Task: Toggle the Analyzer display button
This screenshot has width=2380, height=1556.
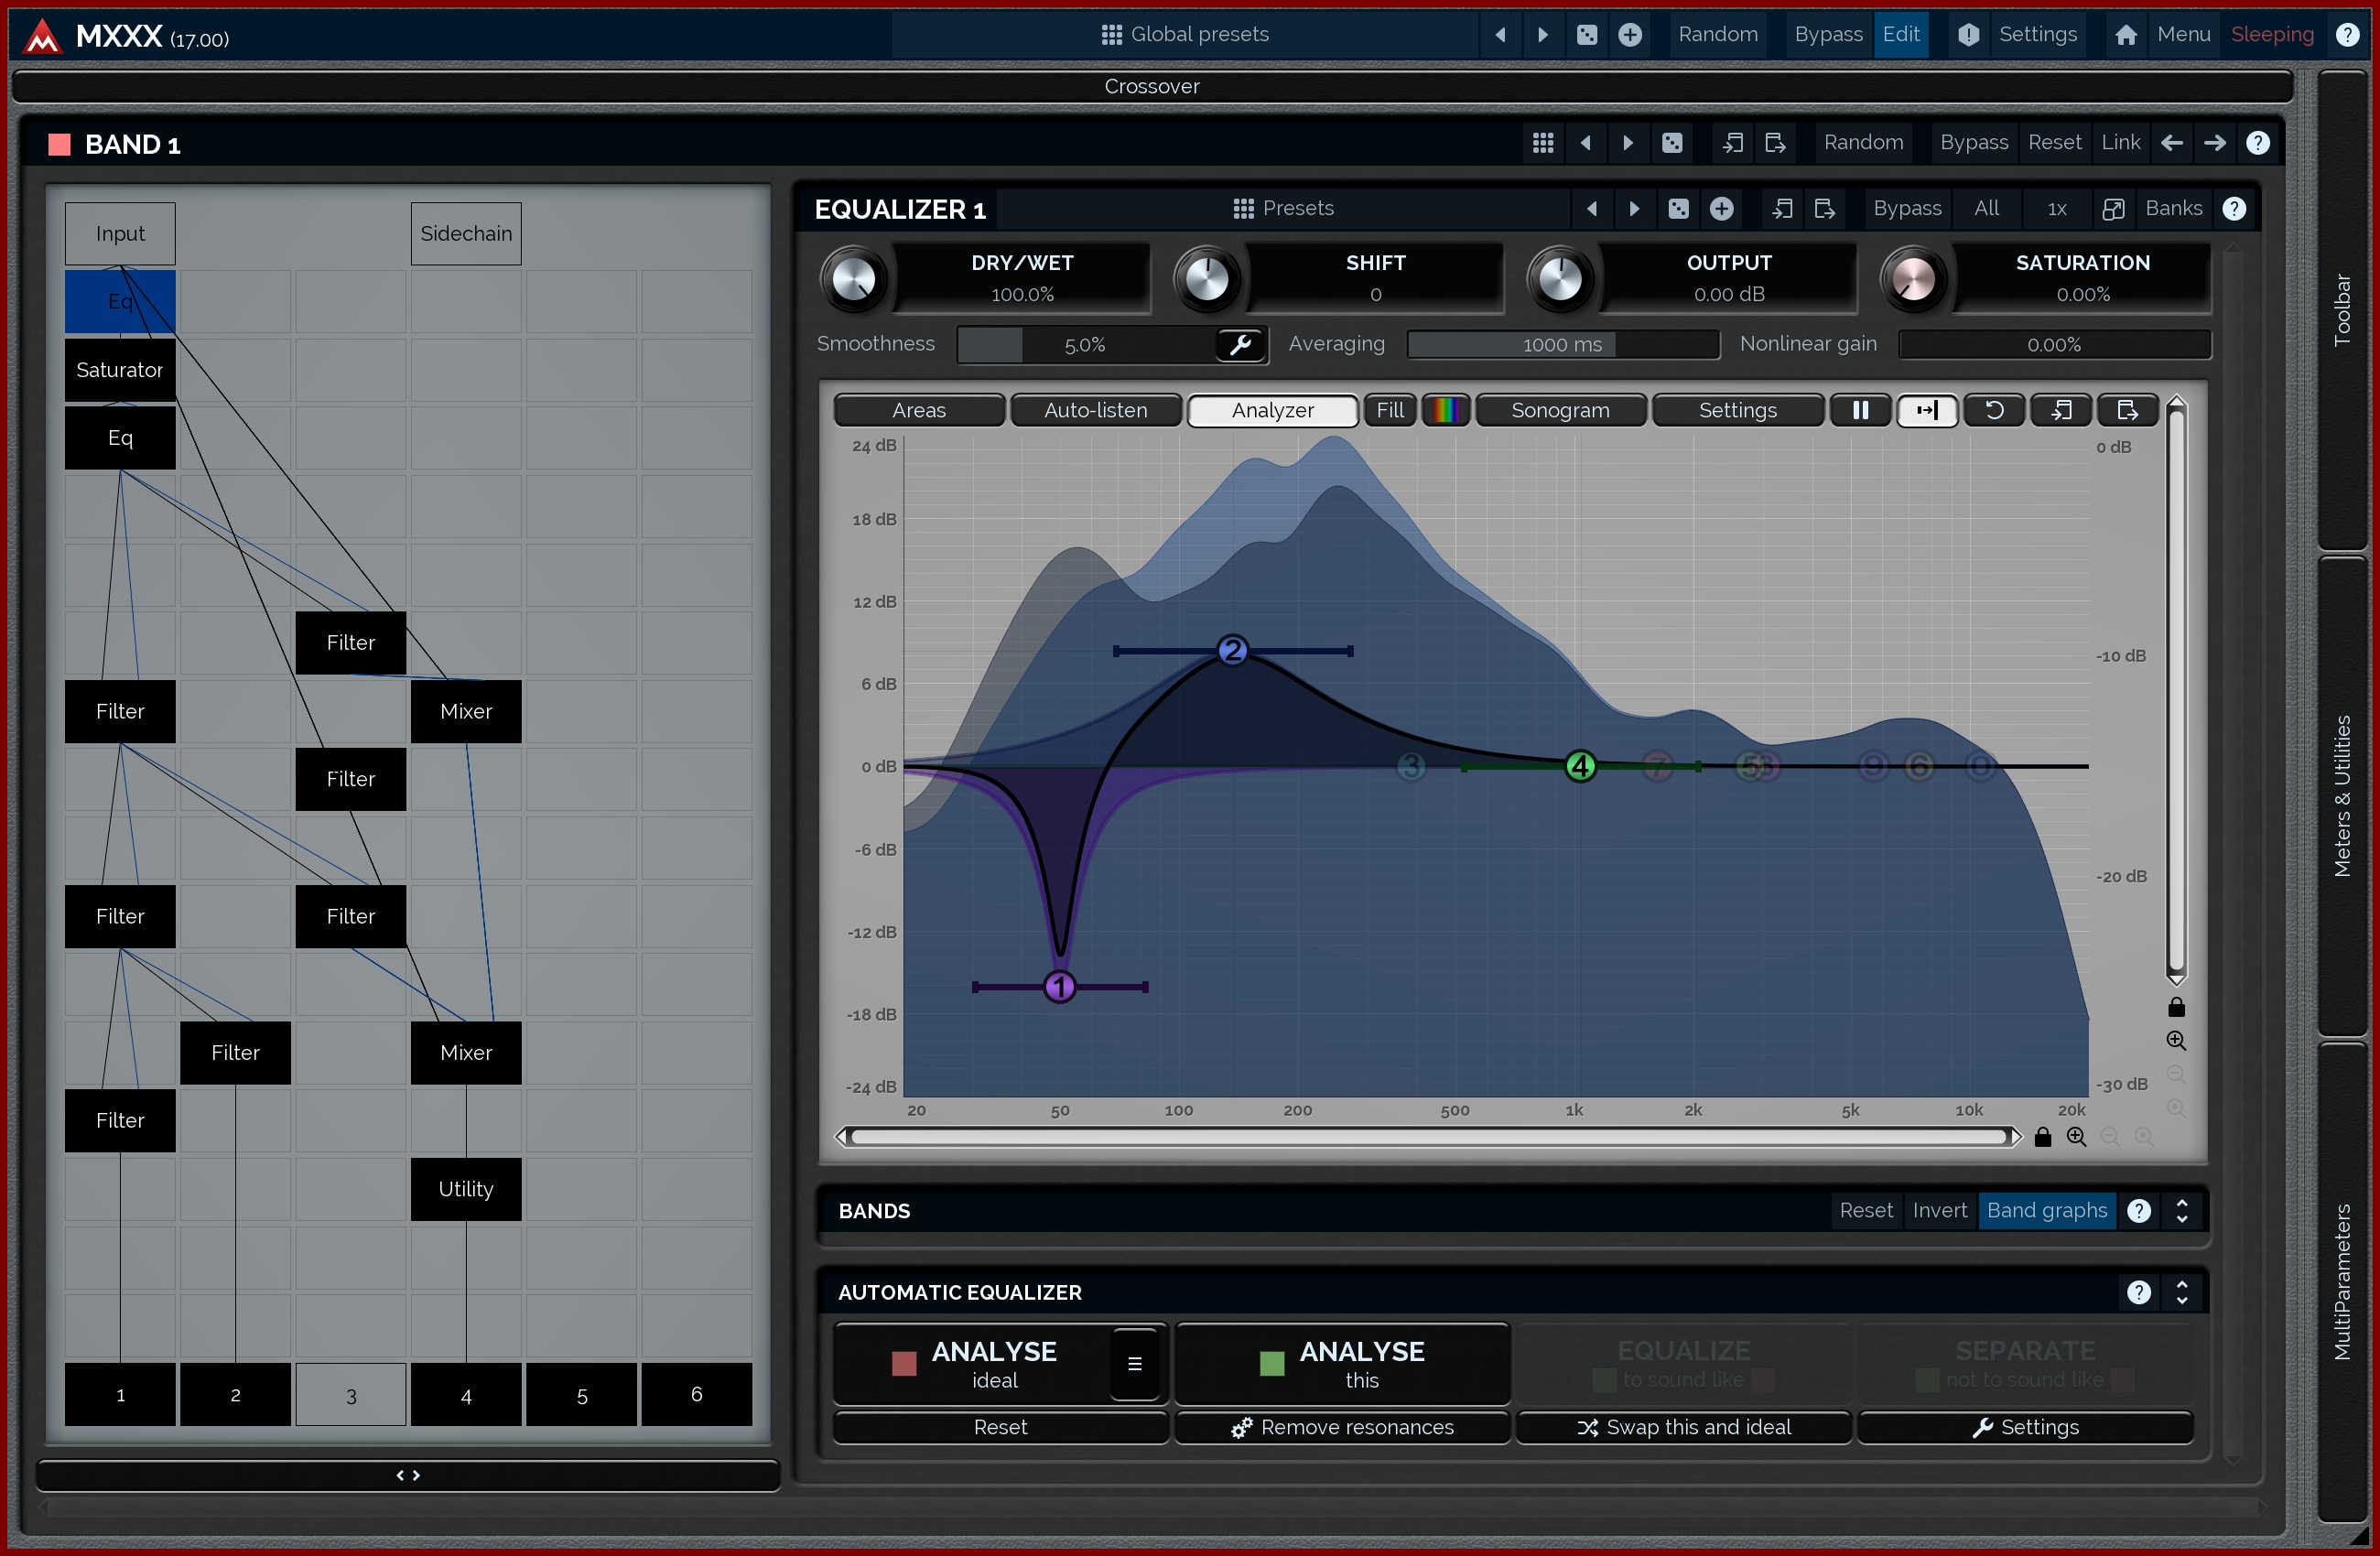Action: click(x=1272, y=410)
